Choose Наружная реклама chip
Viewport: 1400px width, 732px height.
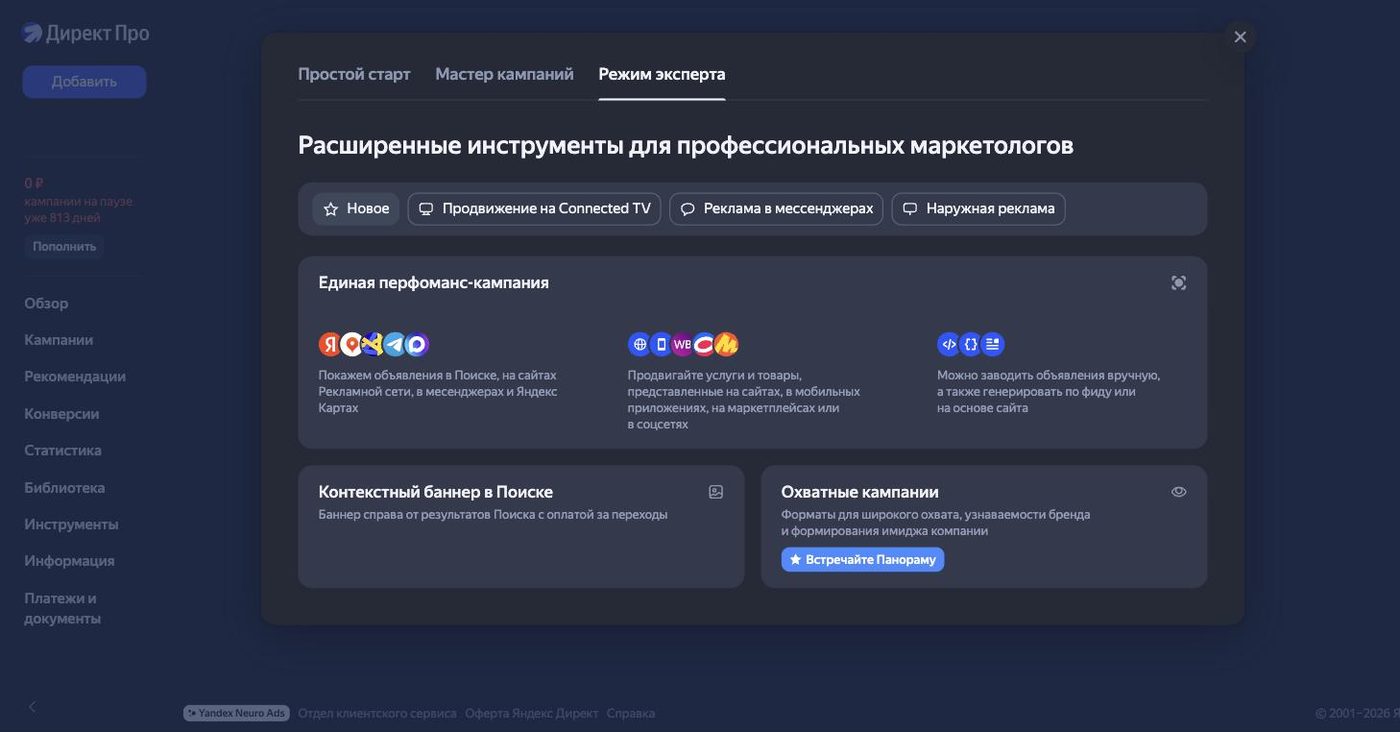(x=978, y=209)
